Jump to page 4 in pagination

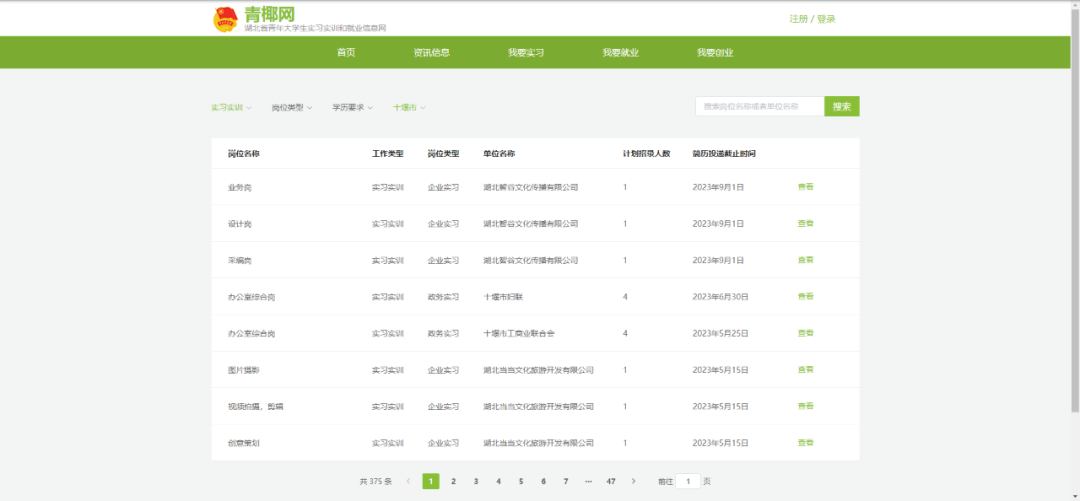(x=498, y=481)
